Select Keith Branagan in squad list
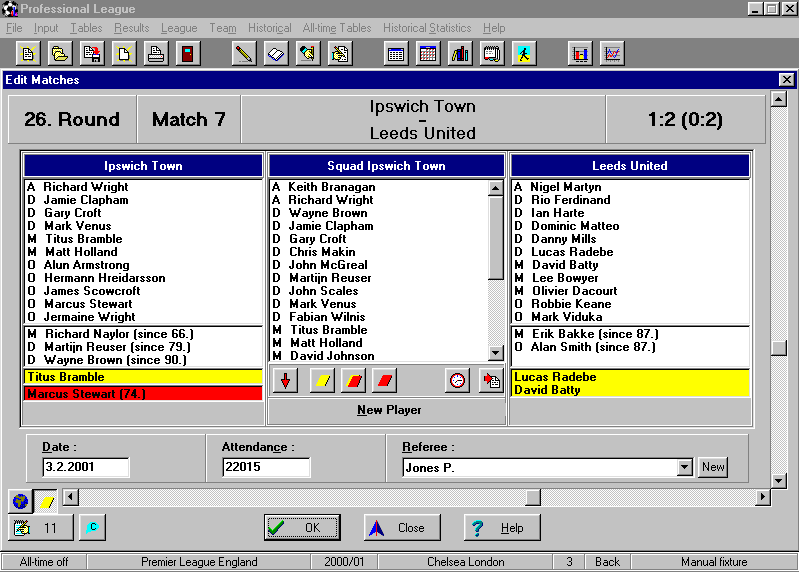The image size is (799, 572). (x=379, y=187)
